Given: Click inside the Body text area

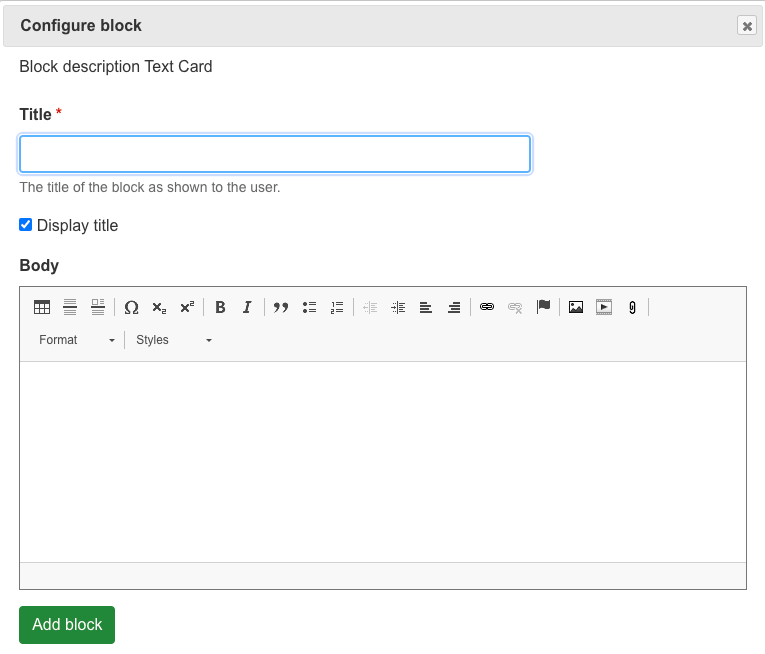Looking at the screenshot, I should pyautogui.click(x=383, y=462).
